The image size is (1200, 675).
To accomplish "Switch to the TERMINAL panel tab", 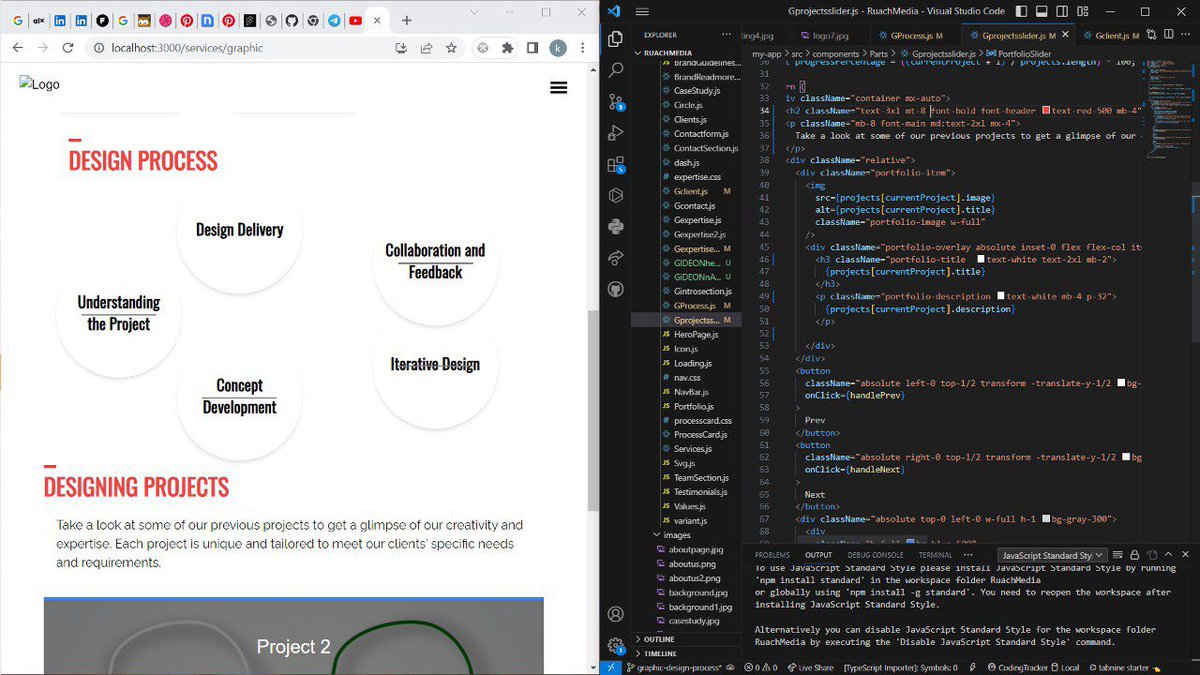I will (x=934, y=554).
